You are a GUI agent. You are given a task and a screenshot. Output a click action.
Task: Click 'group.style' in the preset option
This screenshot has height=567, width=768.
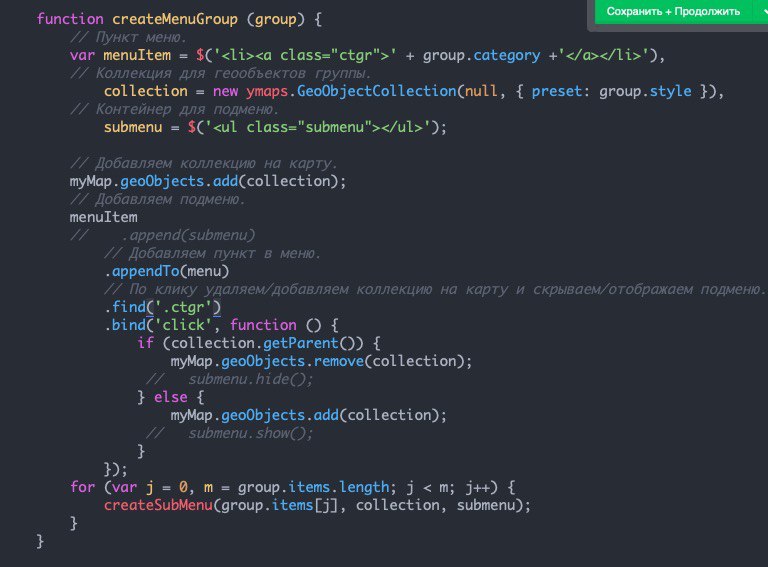645,91
